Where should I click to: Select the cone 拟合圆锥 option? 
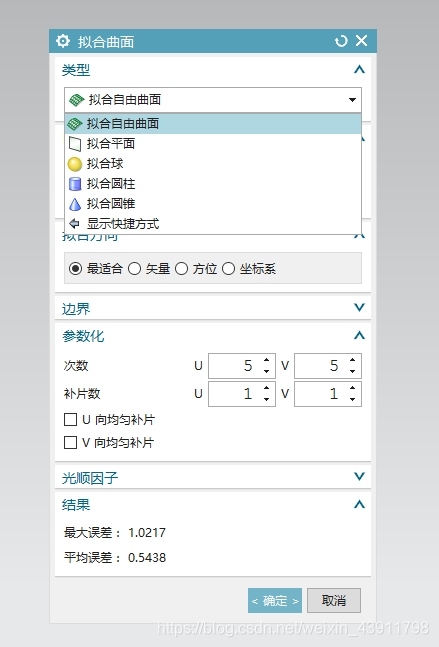pyautogui.click(x=213, y=203)
